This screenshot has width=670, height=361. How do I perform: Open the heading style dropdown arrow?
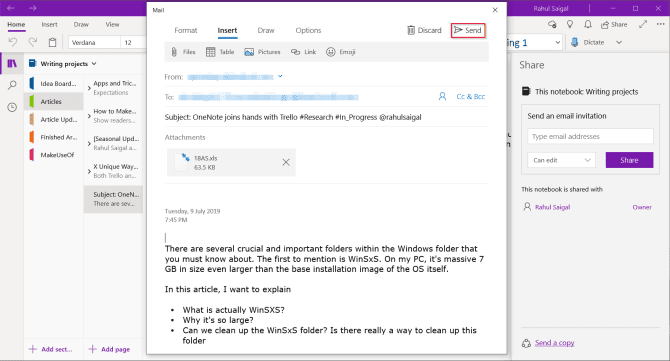(x=558, y=42)
